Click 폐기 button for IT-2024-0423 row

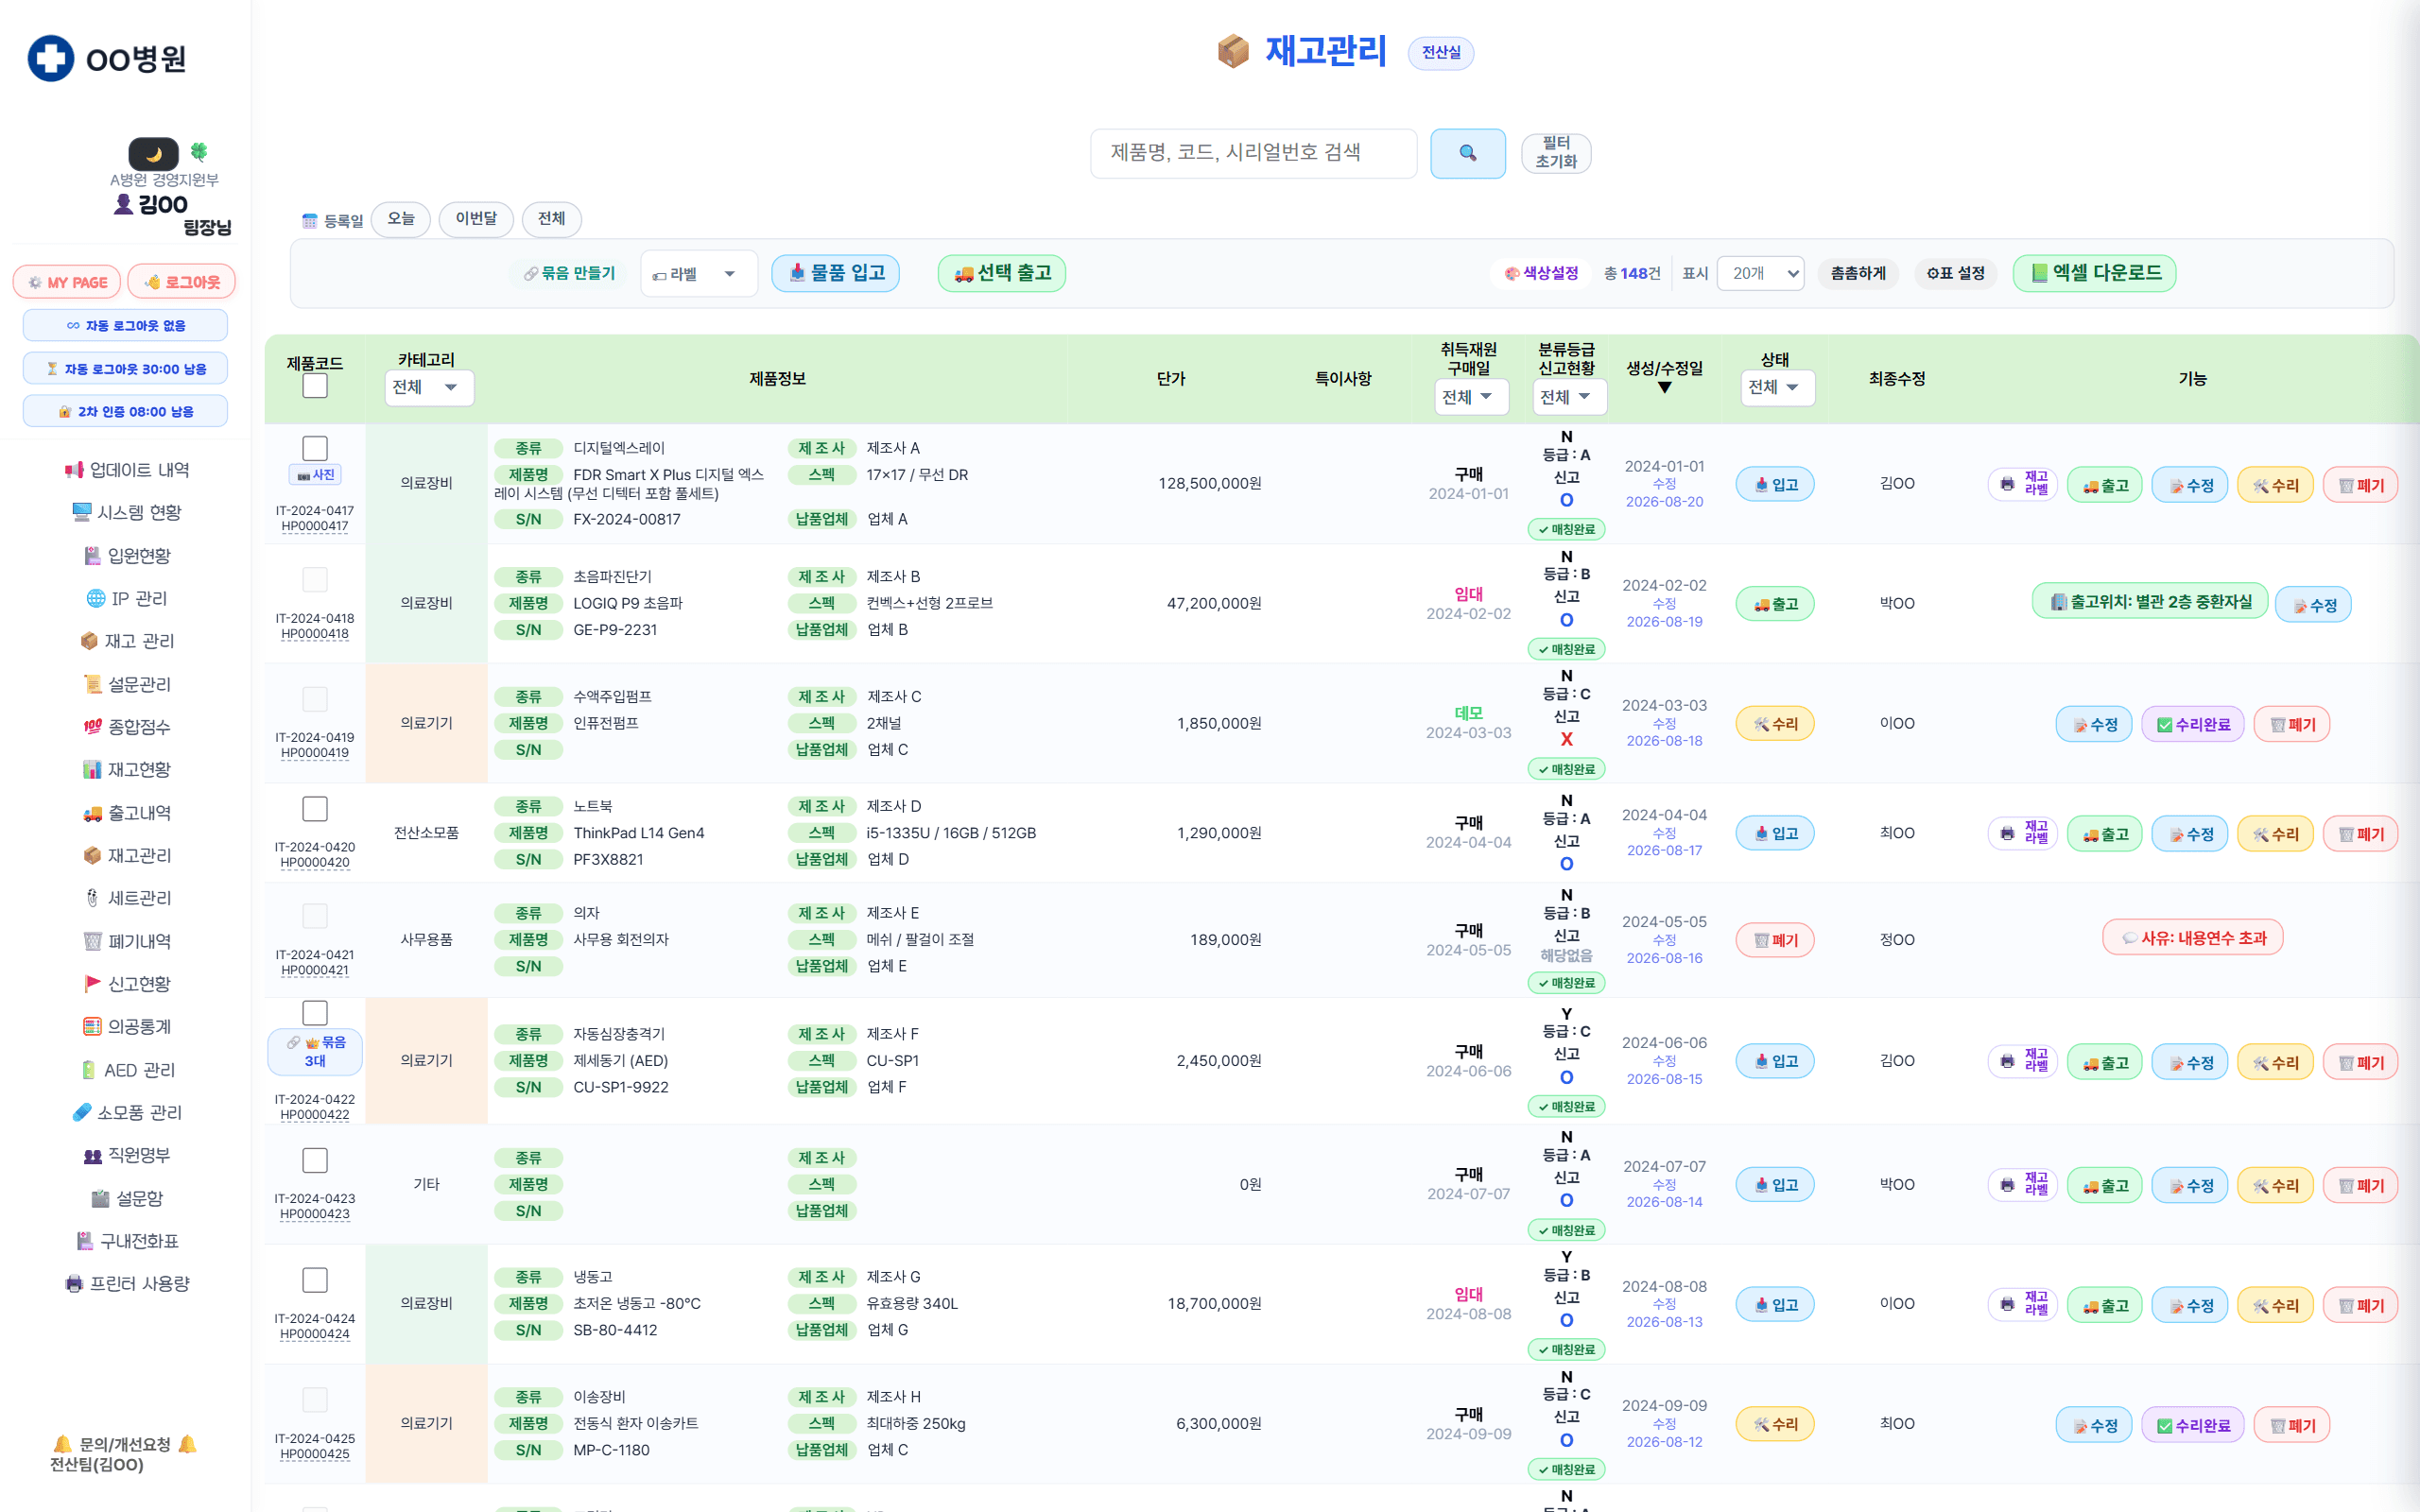click(2359, 1185)
